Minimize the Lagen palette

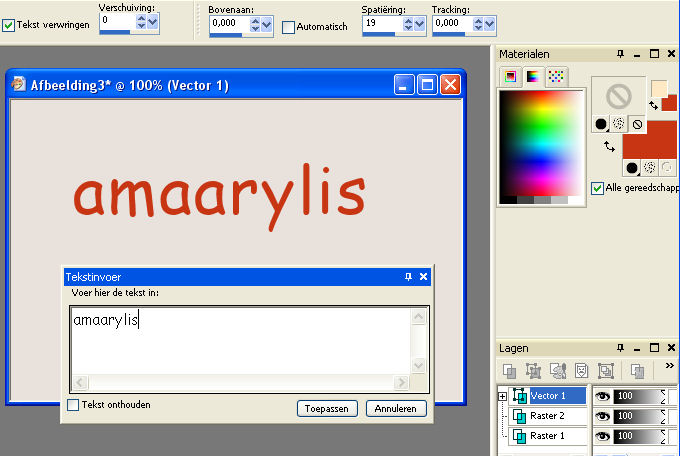tap(637, 348)
